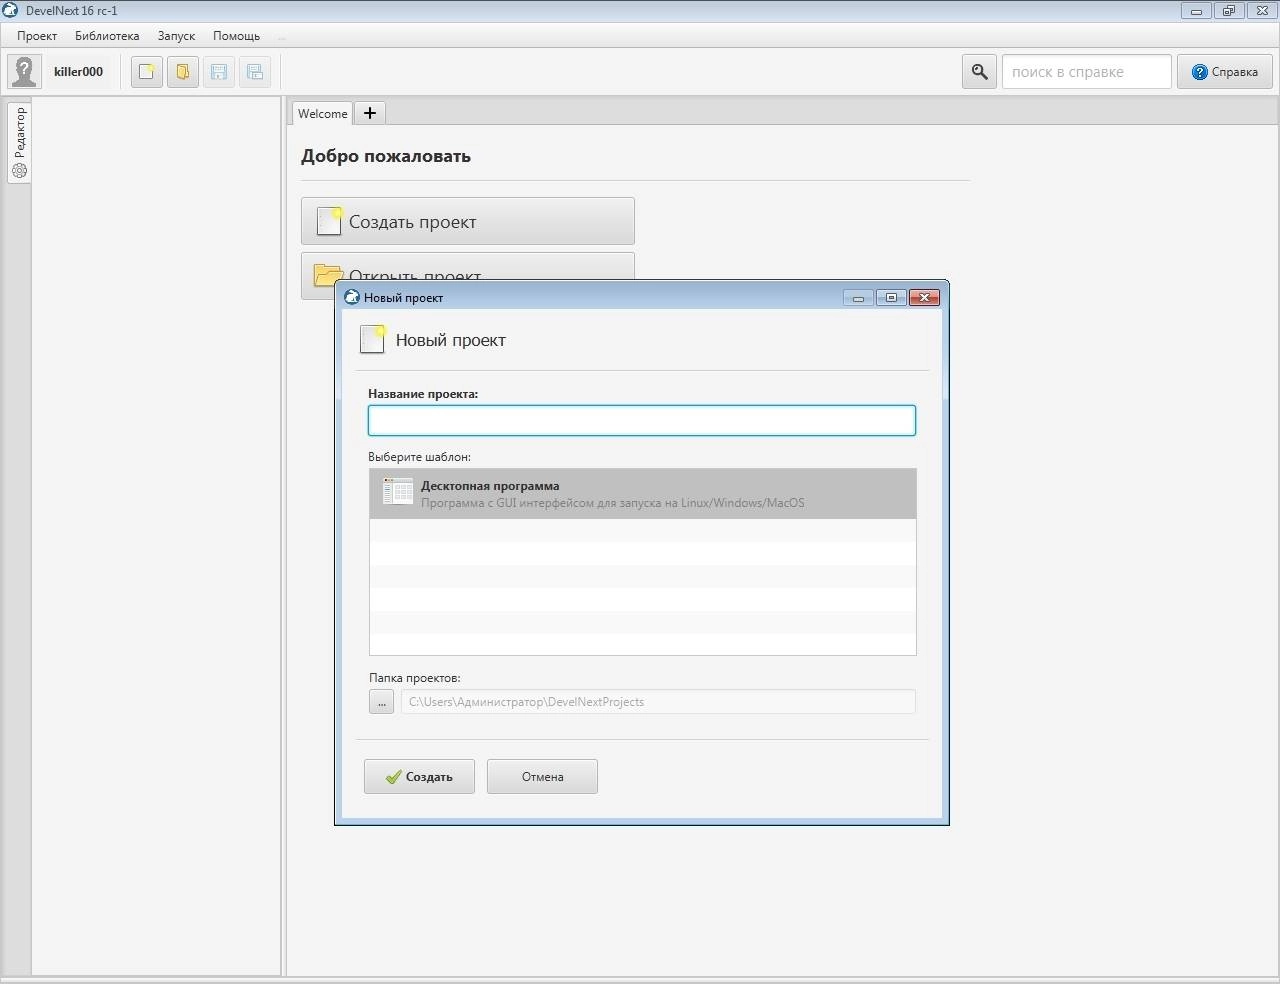Click the new project toolbar icon
Viewport: 1280px width, 984px height.
pyautogui.click(x=147, y=72)
